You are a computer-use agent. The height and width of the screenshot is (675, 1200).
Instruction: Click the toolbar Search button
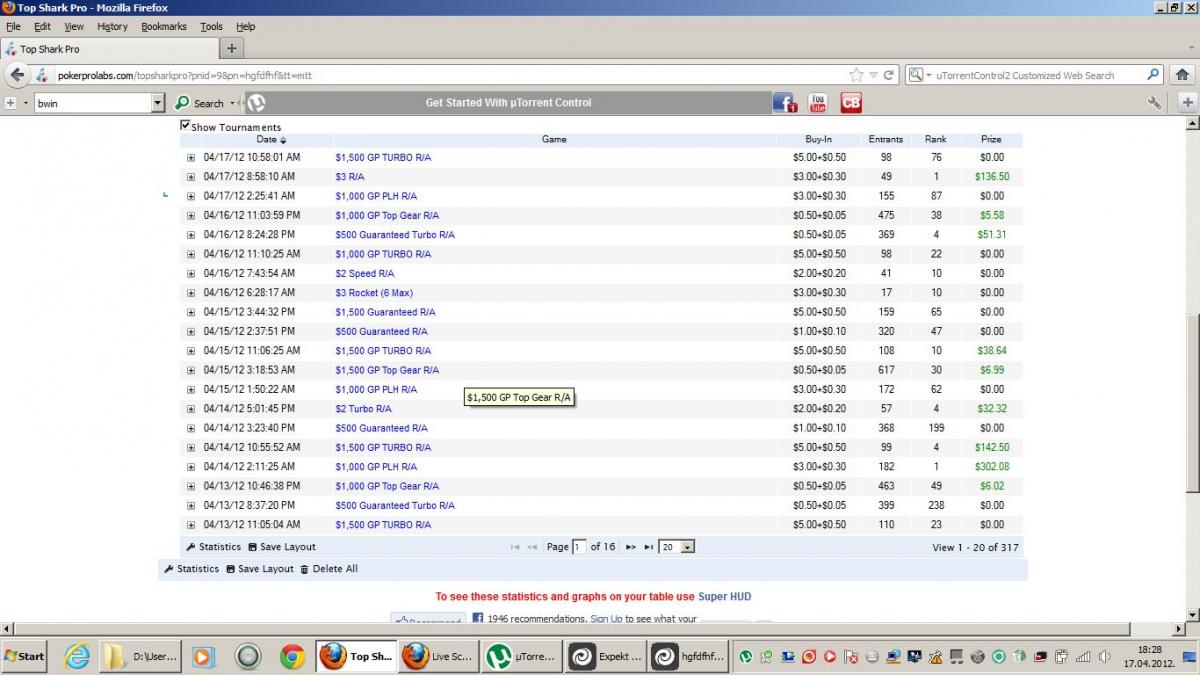tap(201, 103)
